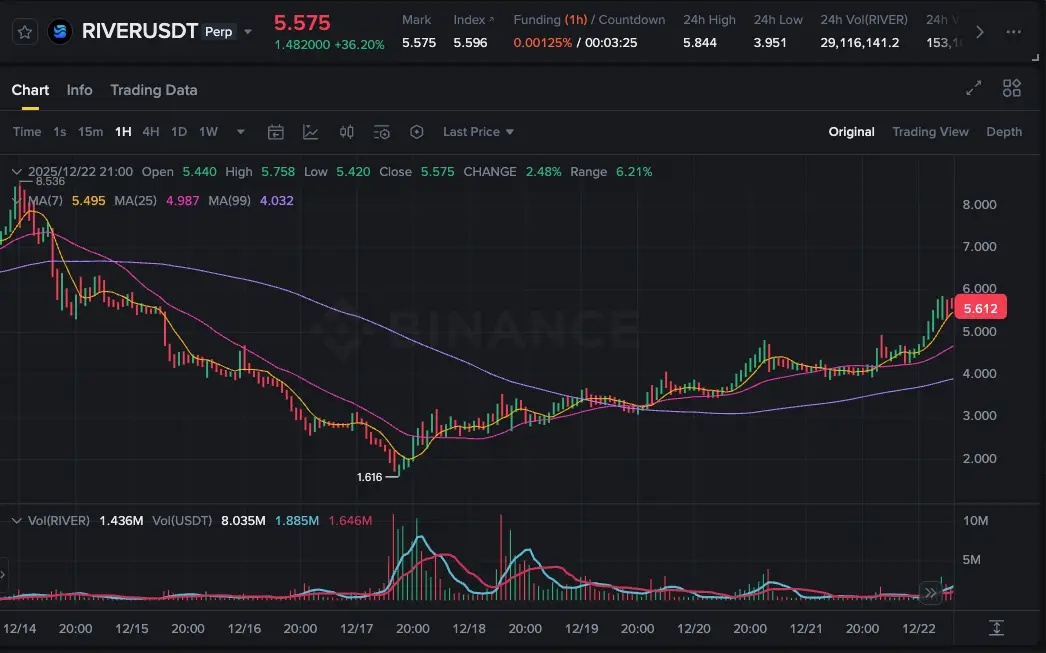Click the three-dot more options icon
The width and height of the screenshot is (1046, 653).
[x=1013, y=32]
